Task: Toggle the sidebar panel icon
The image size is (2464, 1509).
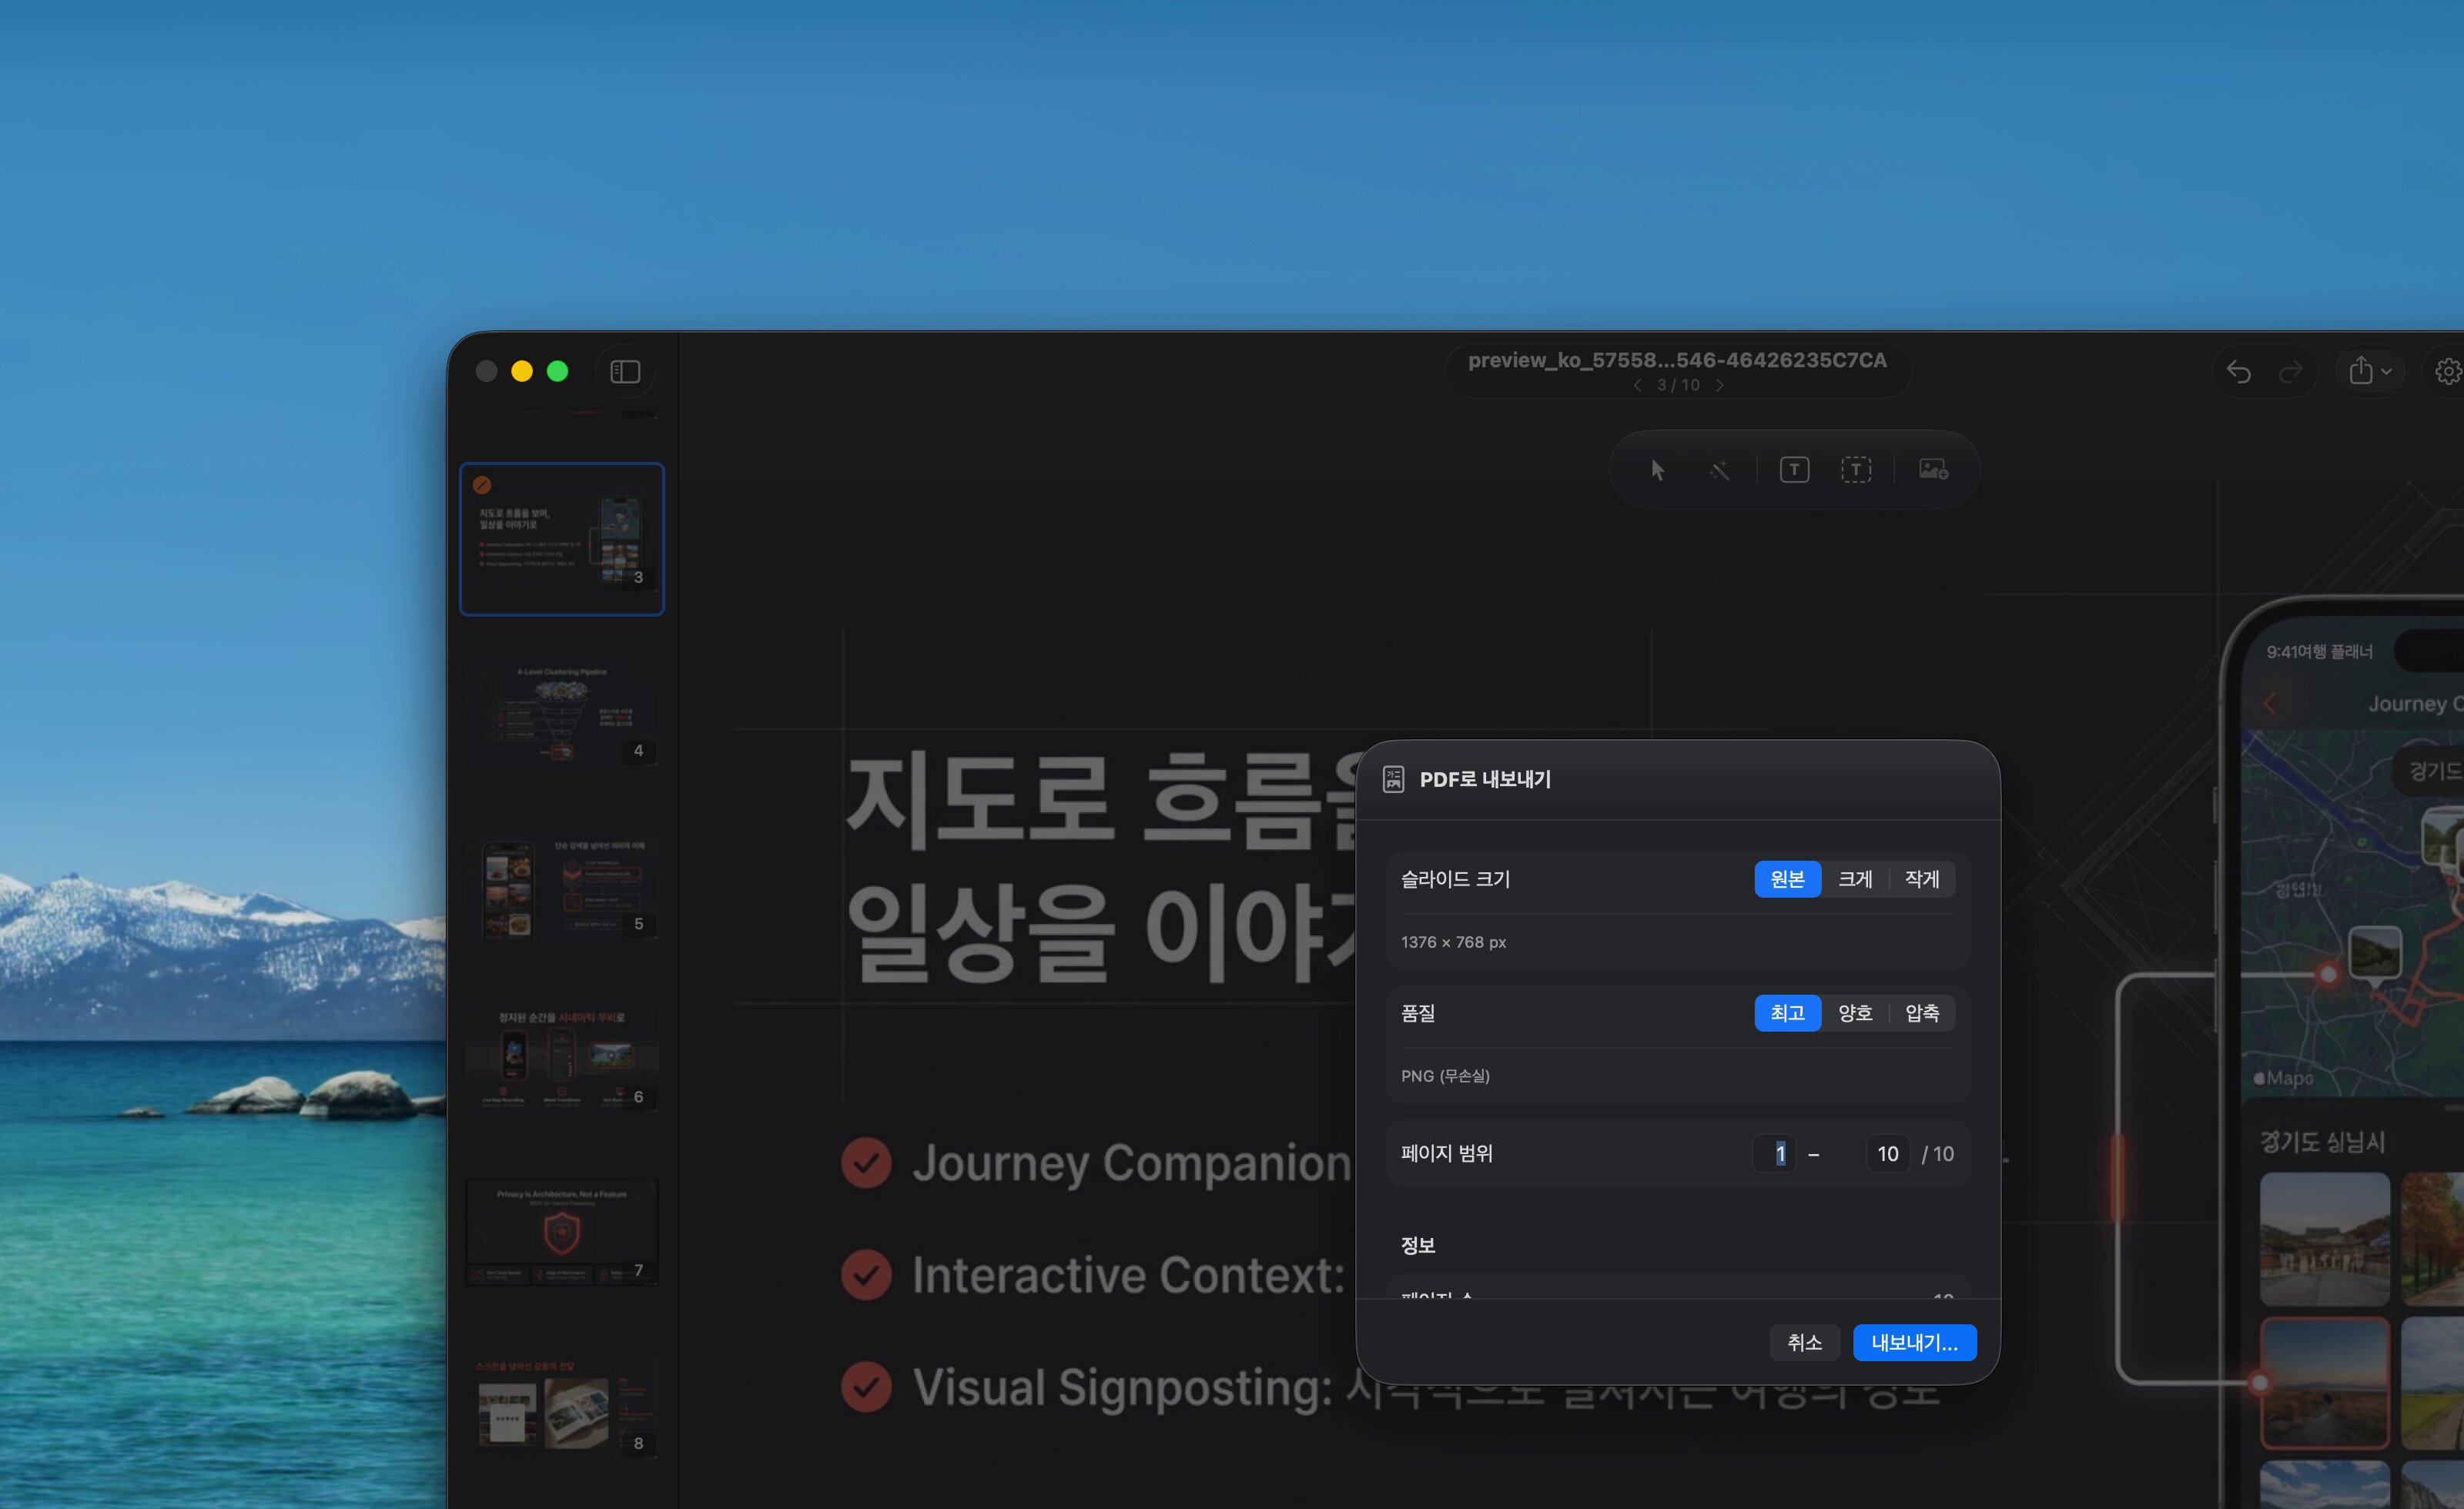Action: point(625,372)
